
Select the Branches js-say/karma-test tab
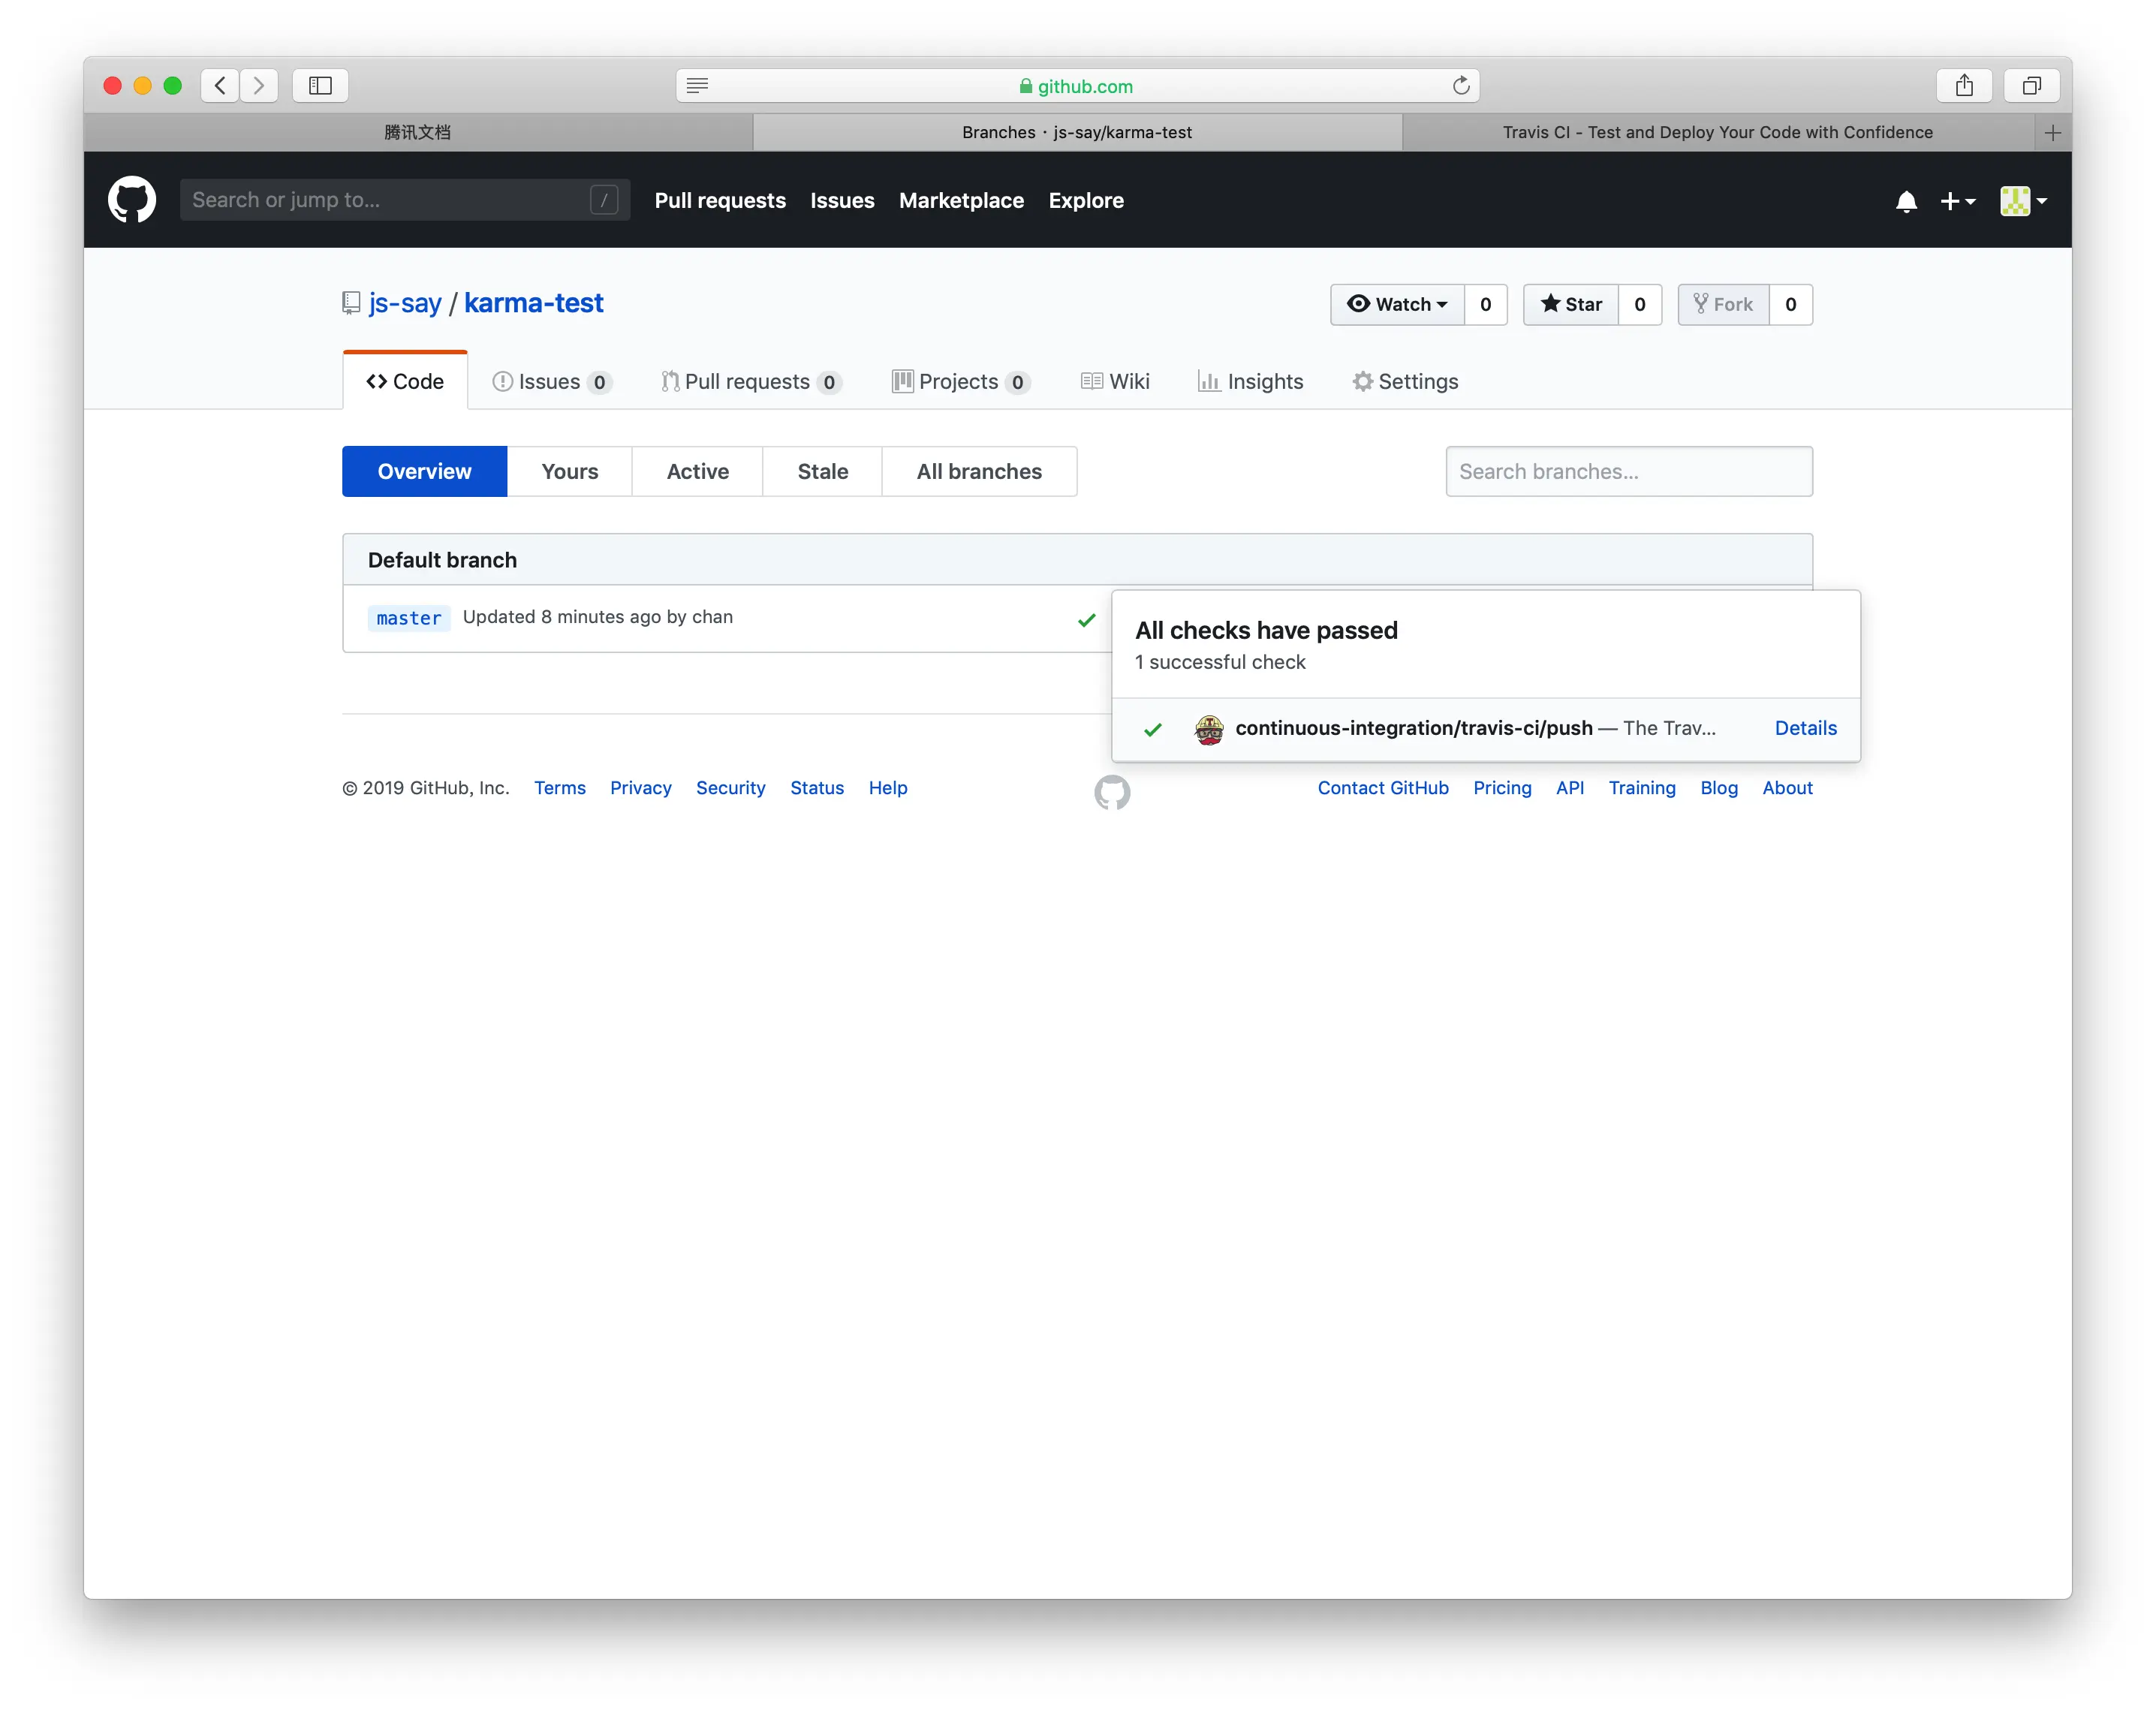click(1077, 132)
